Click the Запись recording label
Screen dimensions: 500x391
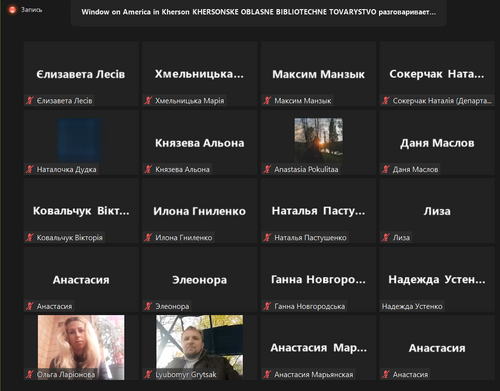[32, 10]
